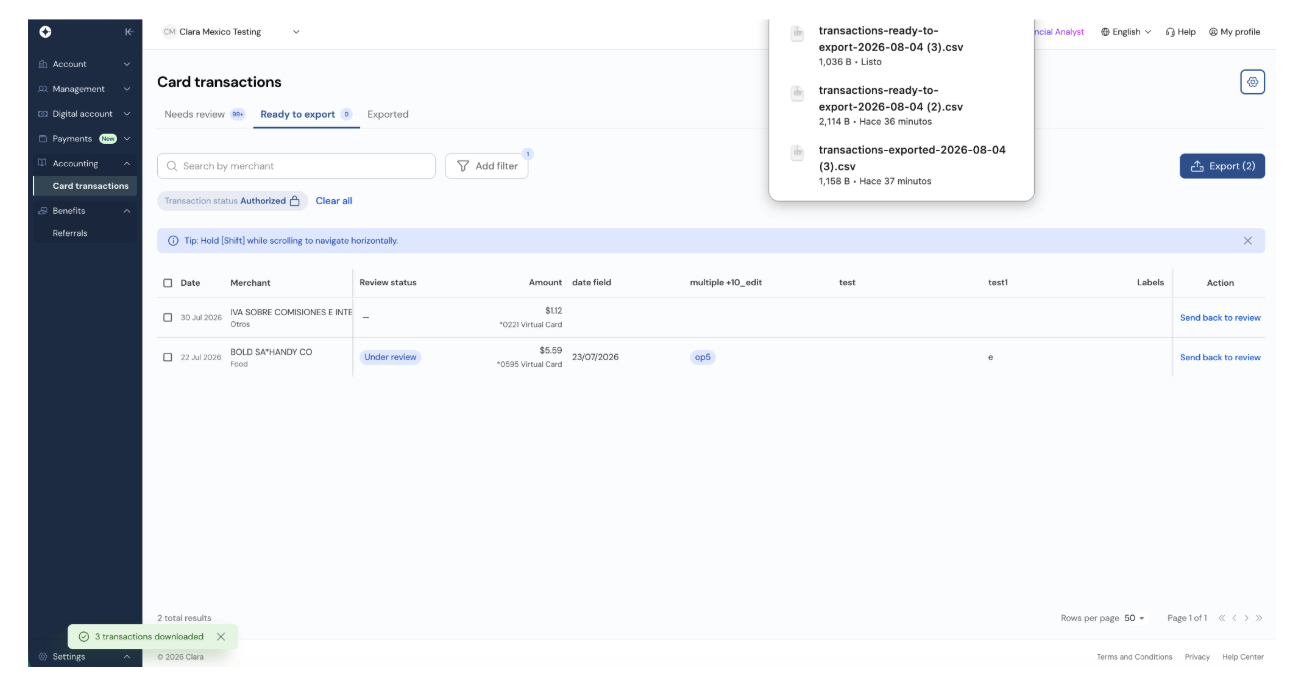Image resolution: width=1316 pixels, height=688 pixels.
Task: Click the Amount column header
Action: coord(545,283)
